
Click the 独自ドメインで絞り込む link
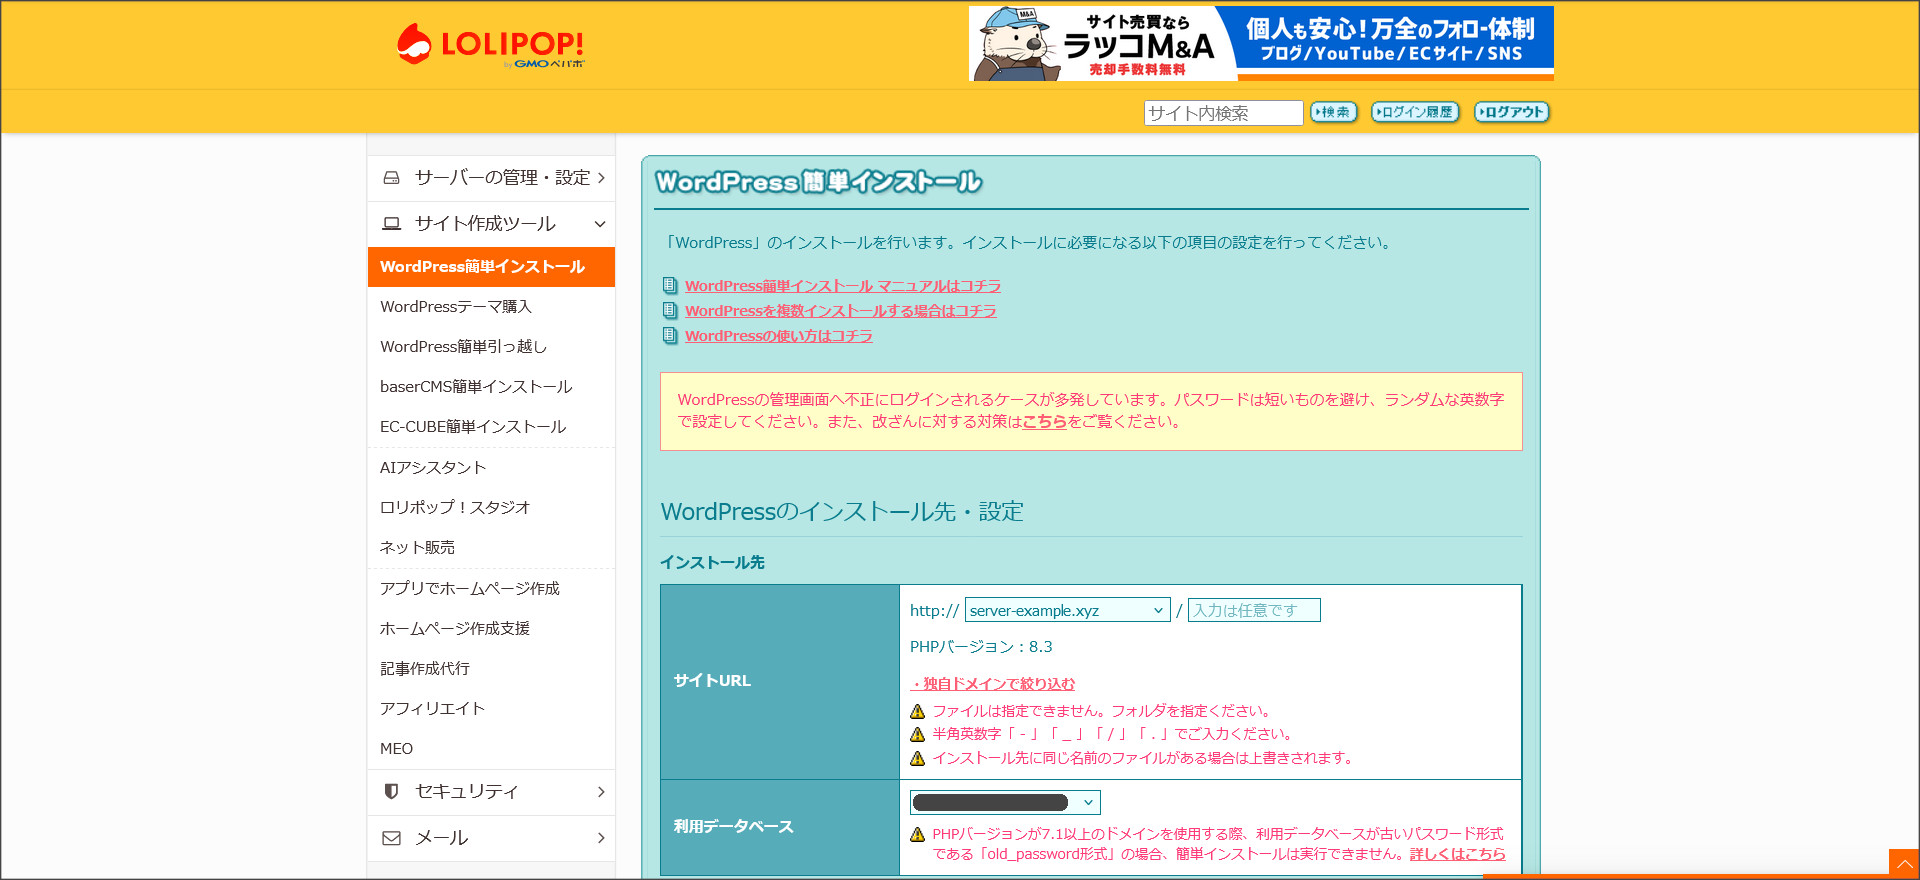(992, 684)
